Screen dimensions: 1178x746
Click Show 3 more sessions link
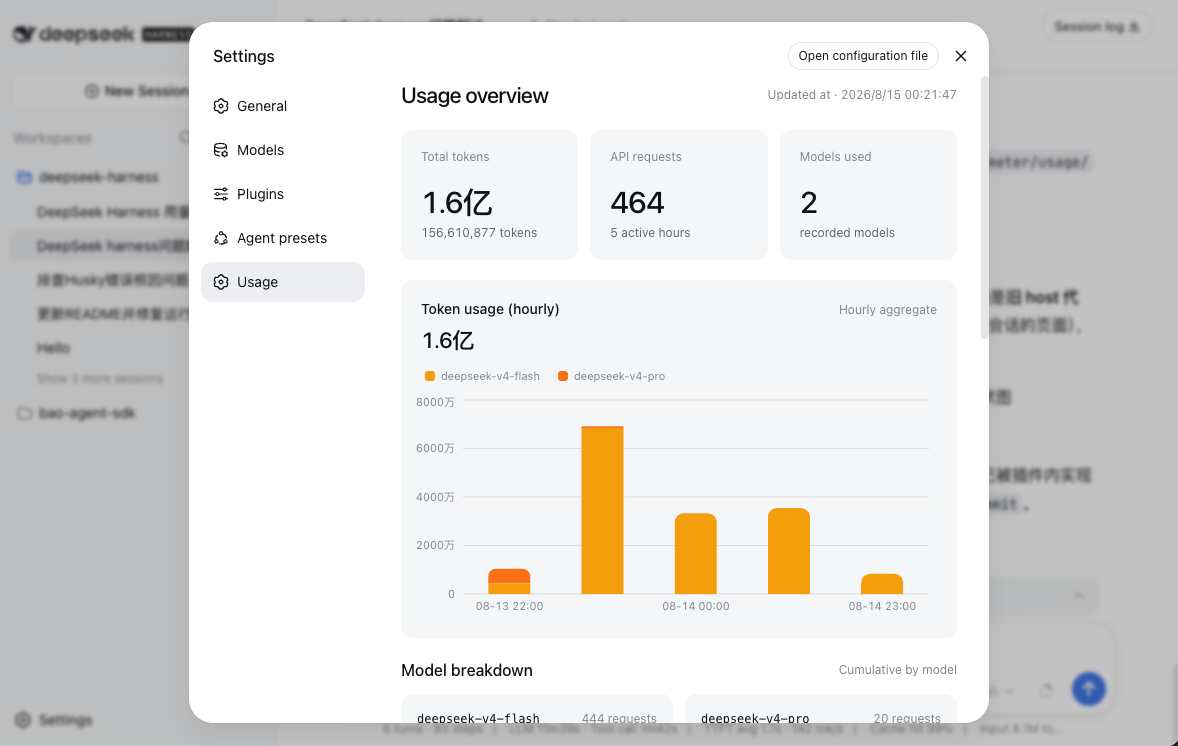tap(100, 379)
